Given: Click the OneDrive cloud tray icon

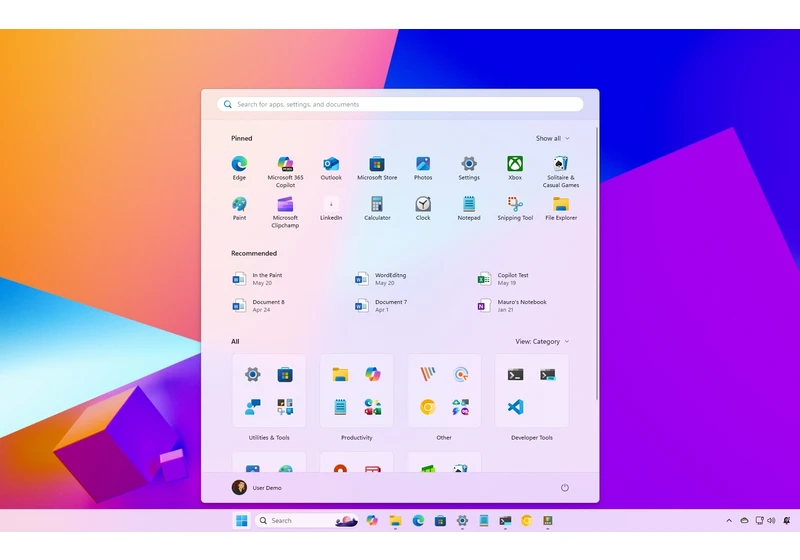Looking at the screenshot, I should tap(744, 521).
